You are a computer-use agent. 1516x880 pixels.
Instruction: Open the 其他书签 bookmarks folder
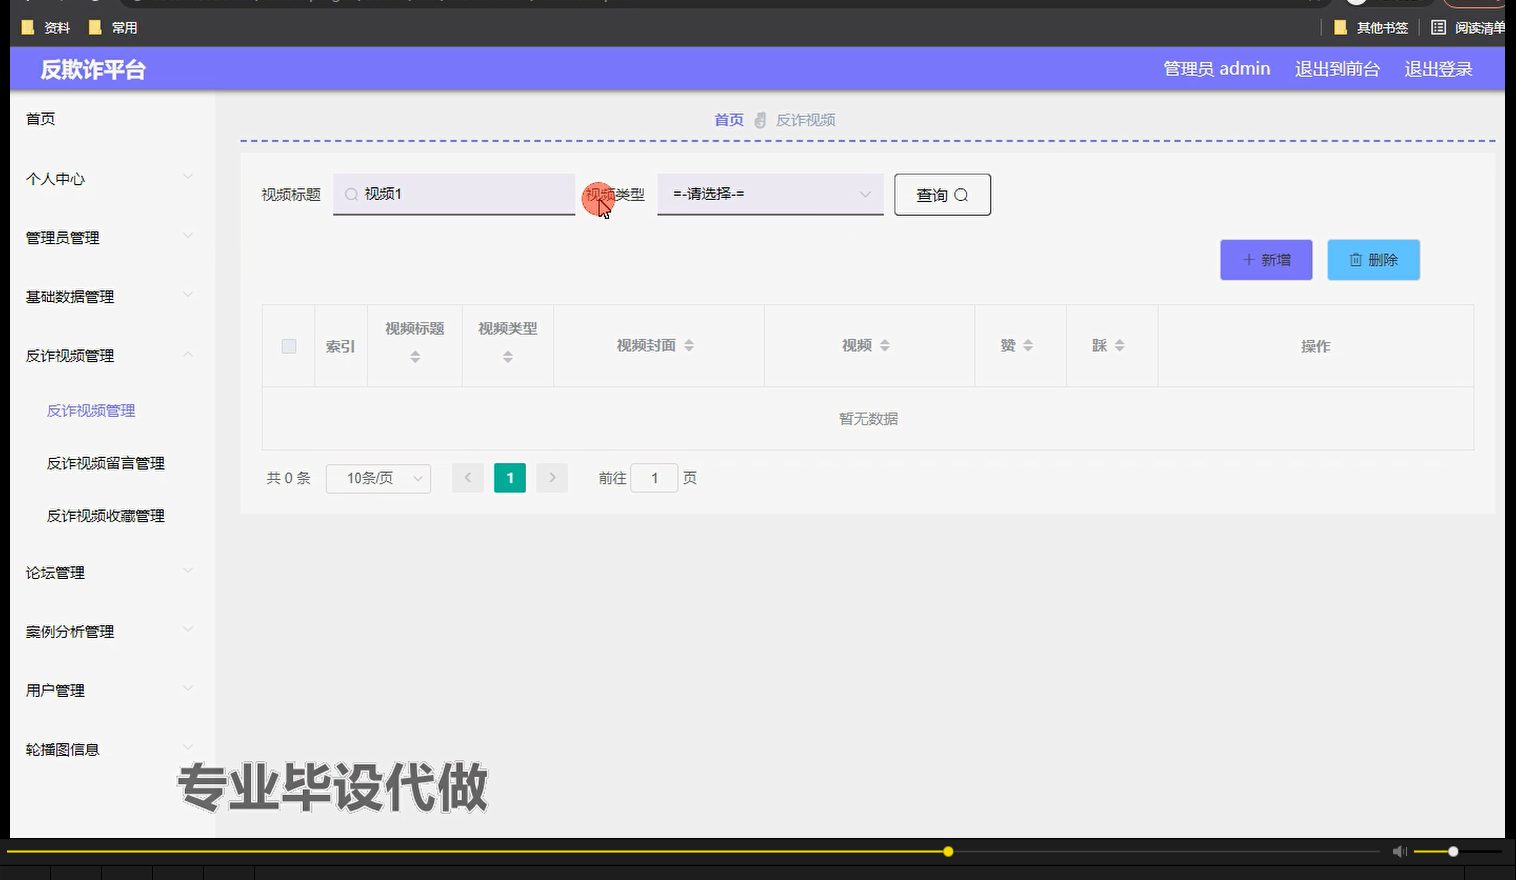point(1371,27)
